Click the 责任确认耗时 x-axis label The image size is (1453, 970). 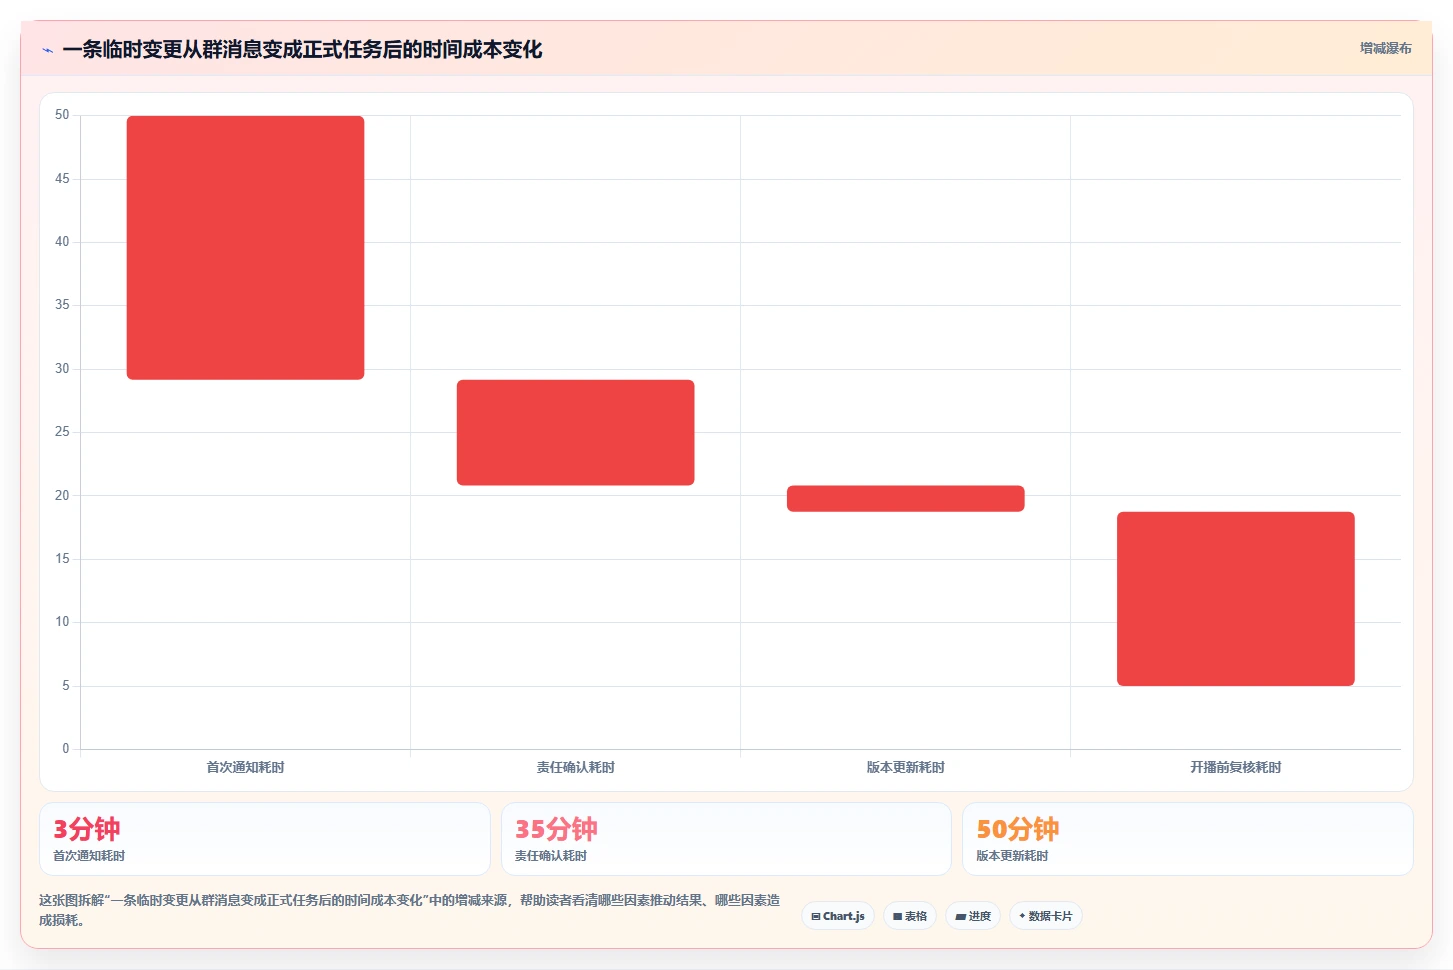click(x=575, y=767)
